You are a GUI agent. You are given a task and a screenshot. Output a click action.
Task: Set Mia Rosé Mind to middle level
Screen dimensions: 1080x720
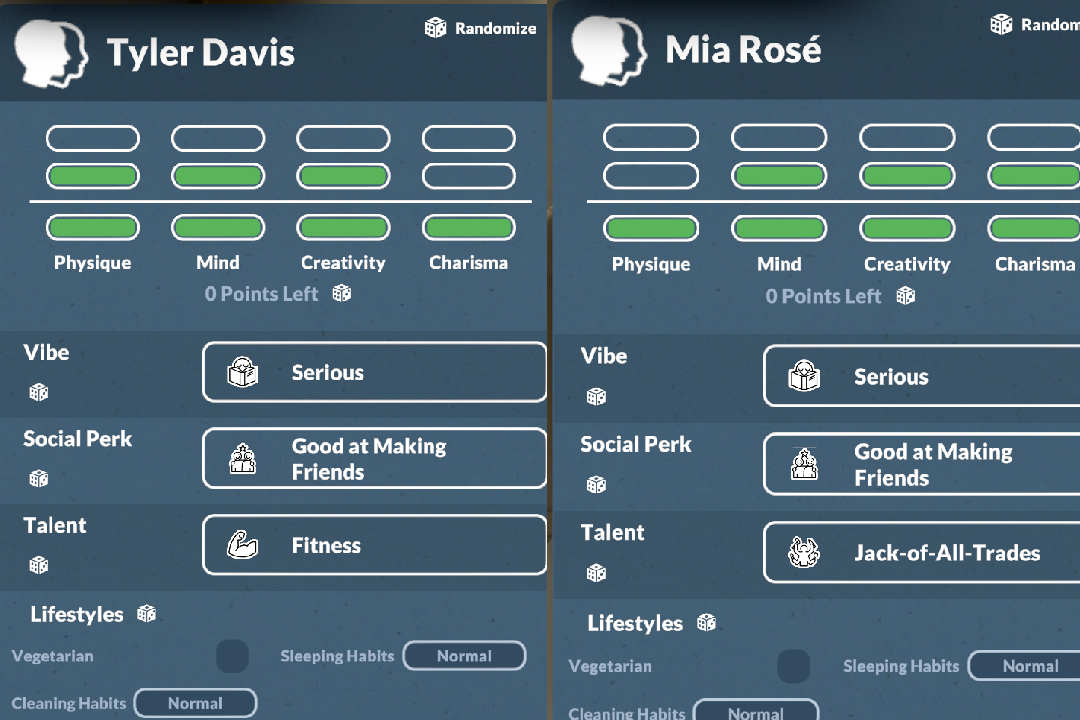tap(779, 176)
